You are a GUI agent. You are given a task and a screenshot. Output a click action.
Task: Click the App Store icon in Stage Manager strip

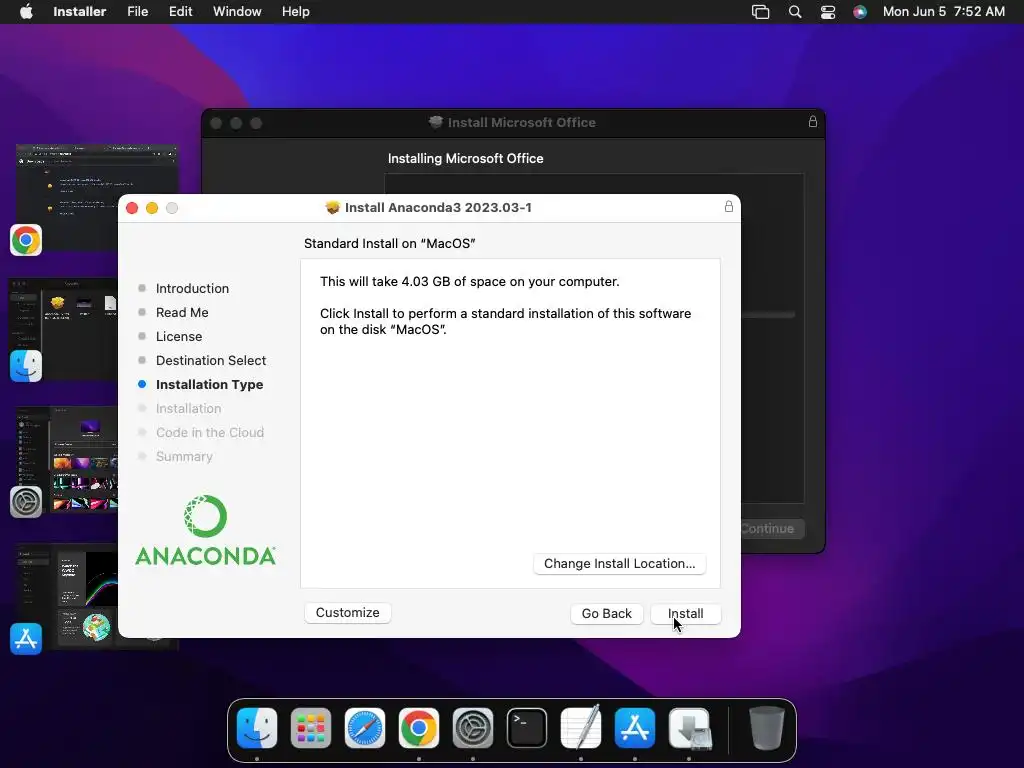coord(26,638)
